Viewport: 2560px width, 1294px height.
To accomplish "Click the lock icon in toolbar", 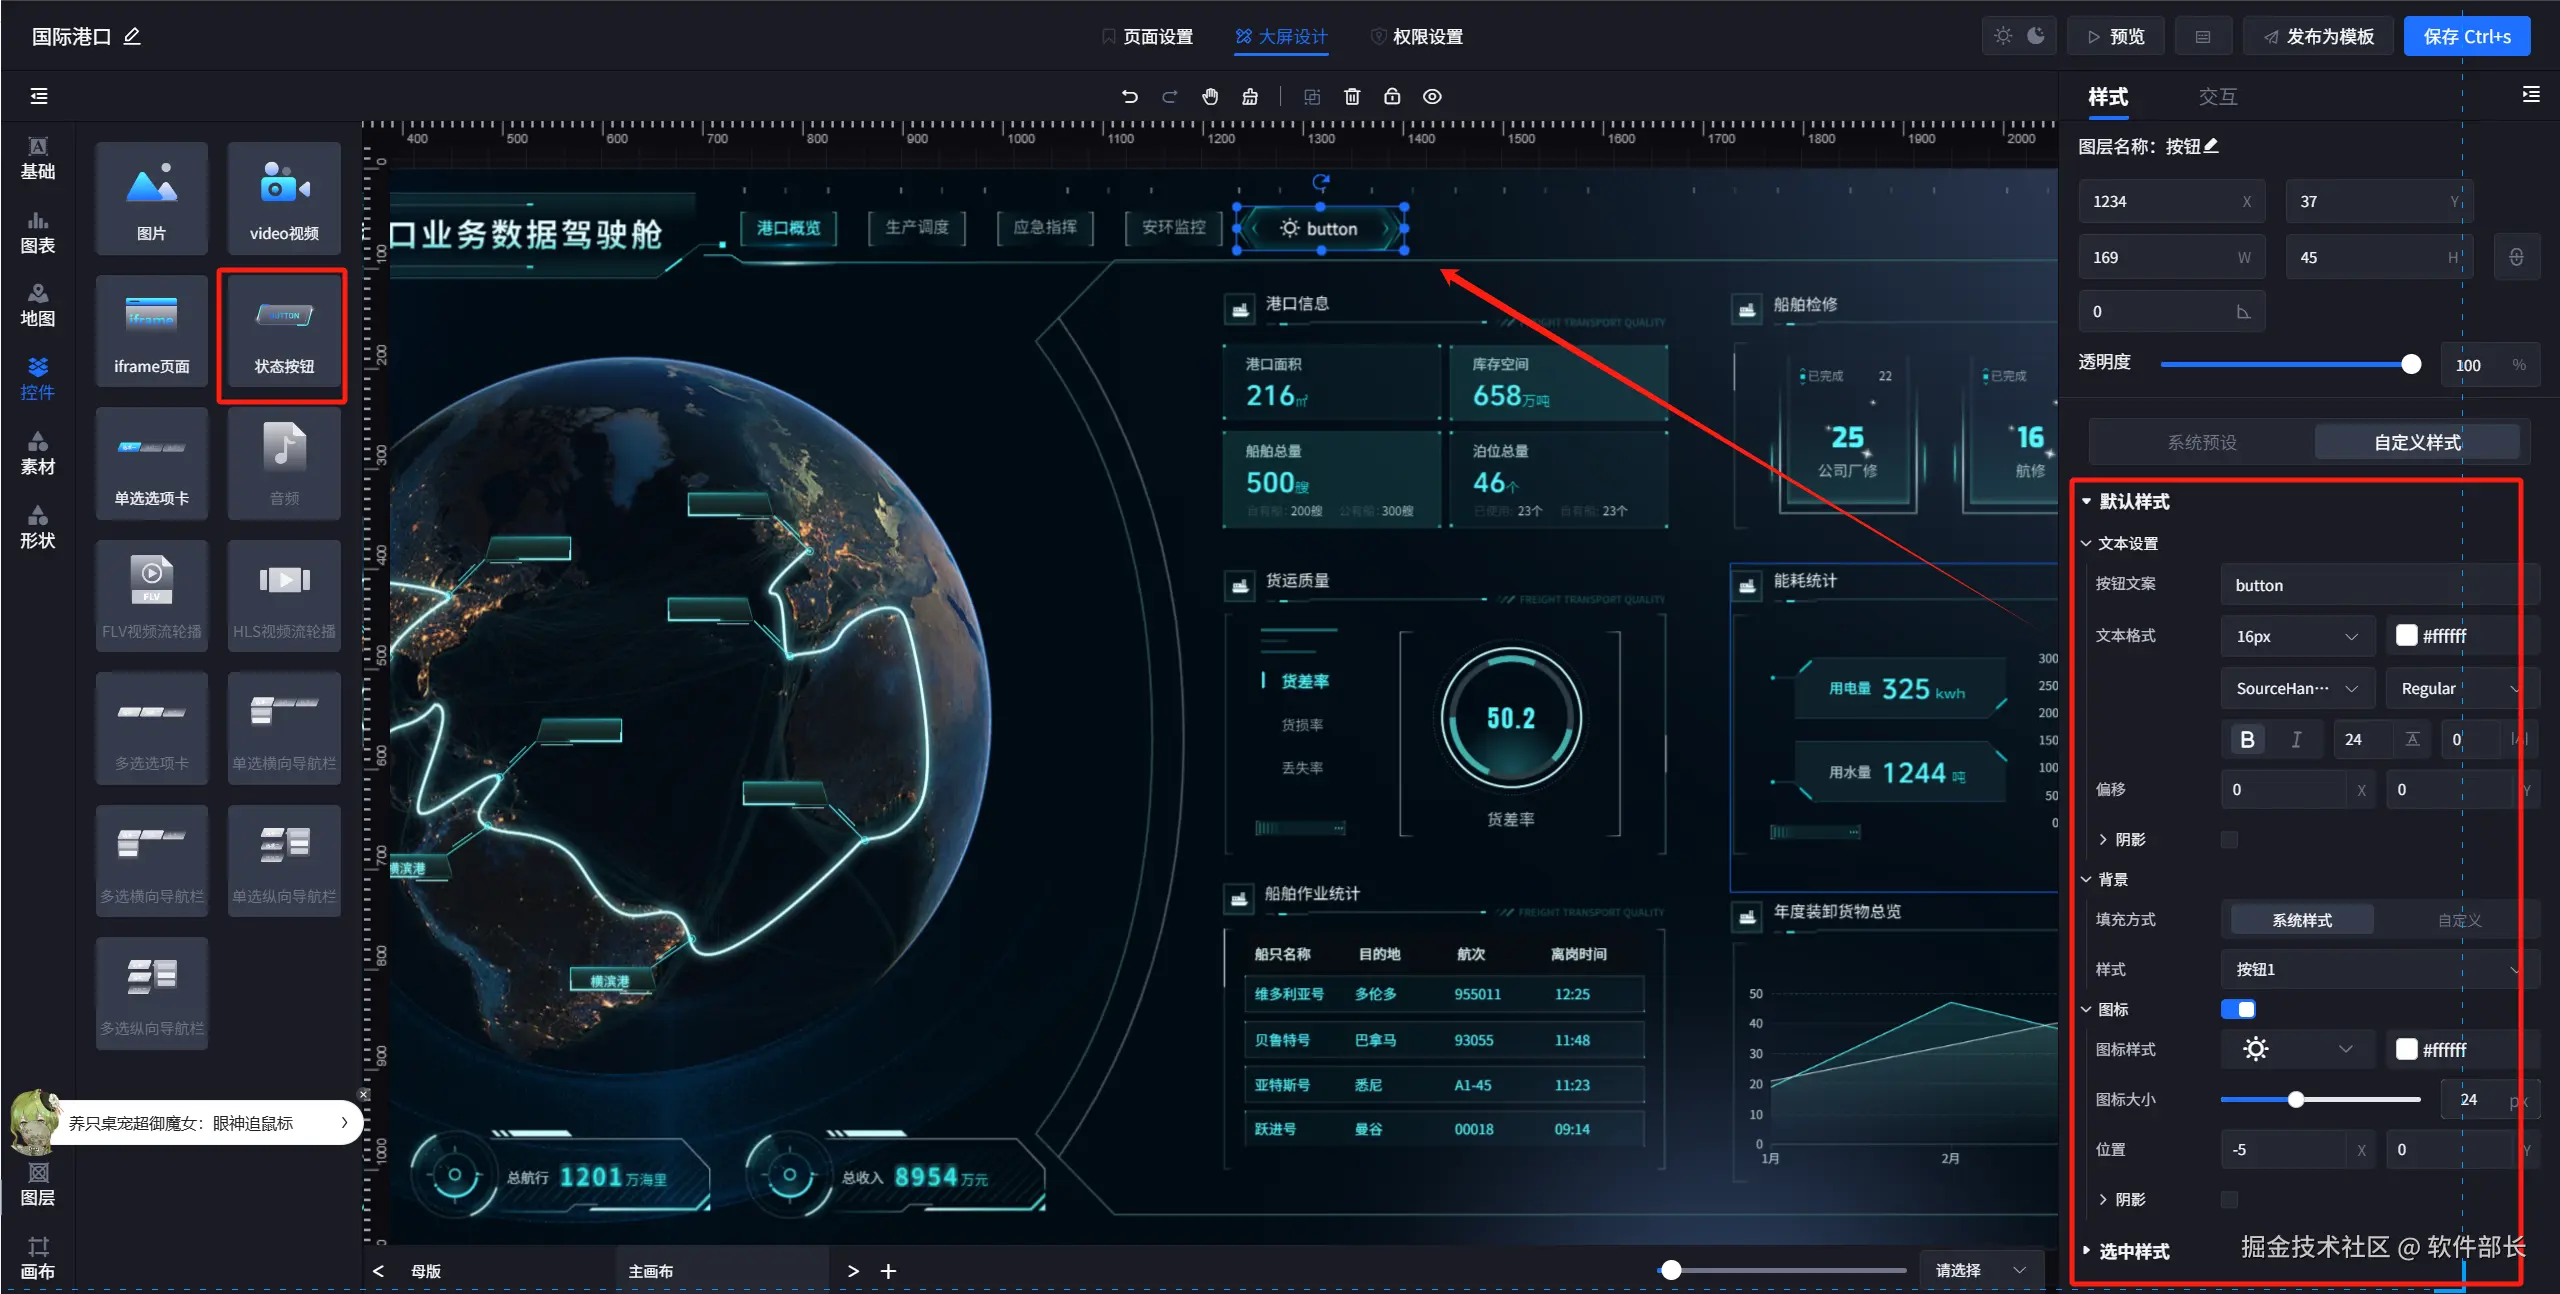I will (1392, 97).
